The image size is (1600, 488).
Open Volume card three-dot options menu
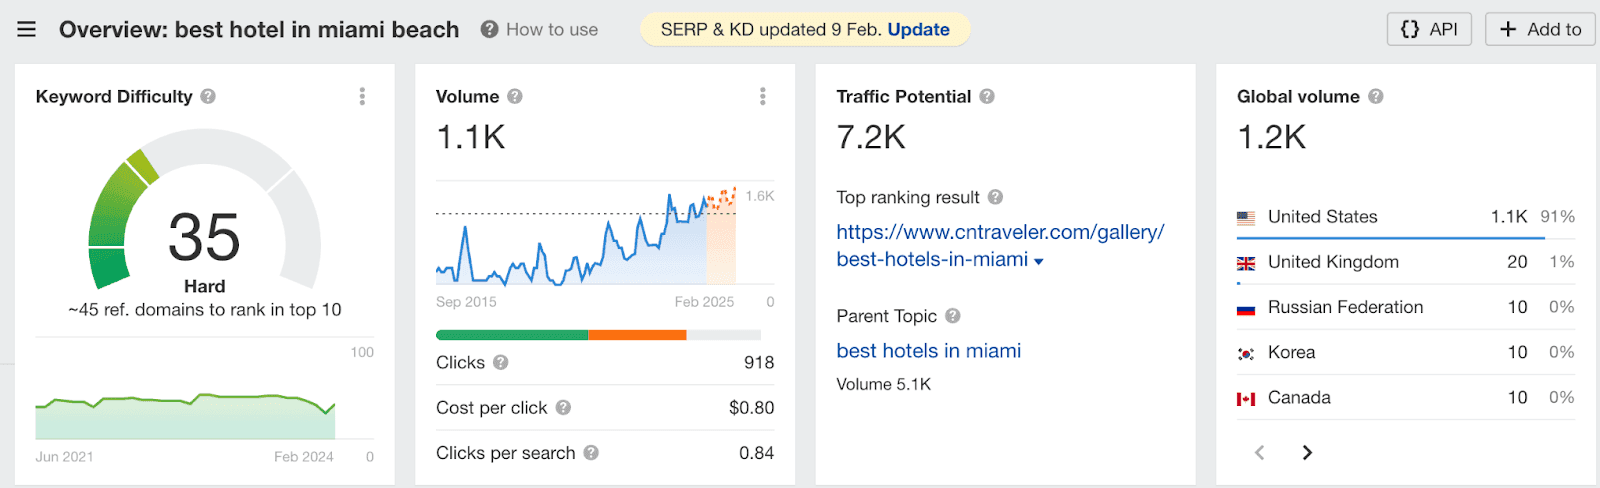tap(762, 96)
